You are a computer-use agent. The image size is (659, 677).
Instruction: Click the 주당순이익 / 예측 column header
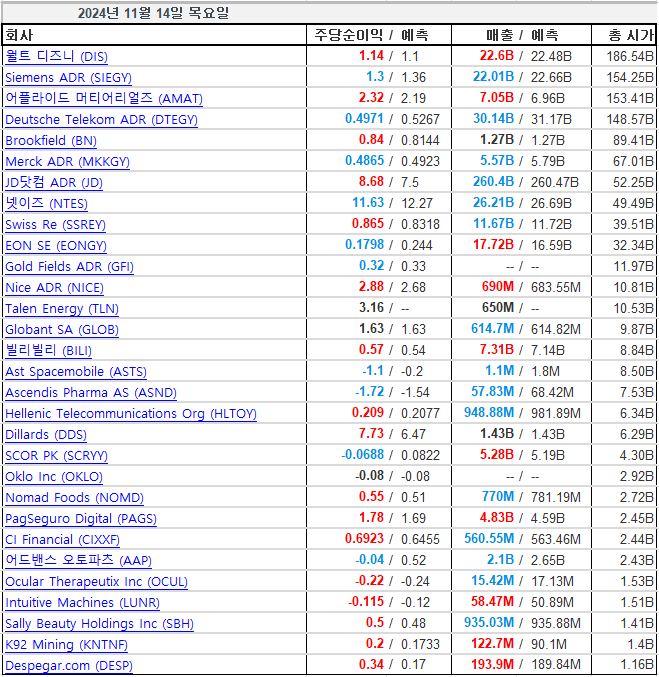[371, 35]
